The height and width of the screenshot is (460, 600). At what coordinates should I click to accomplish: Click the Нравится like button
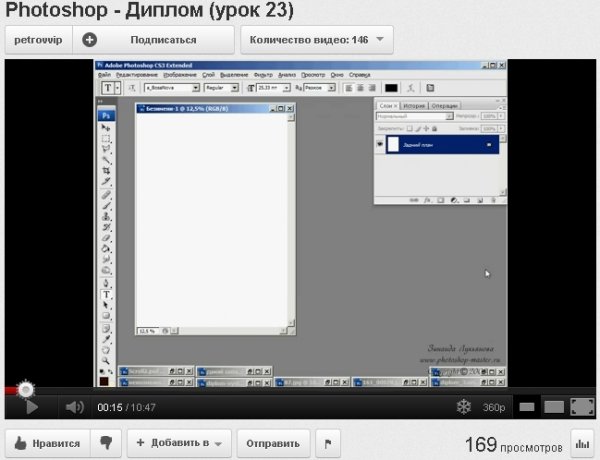point(47,443)
